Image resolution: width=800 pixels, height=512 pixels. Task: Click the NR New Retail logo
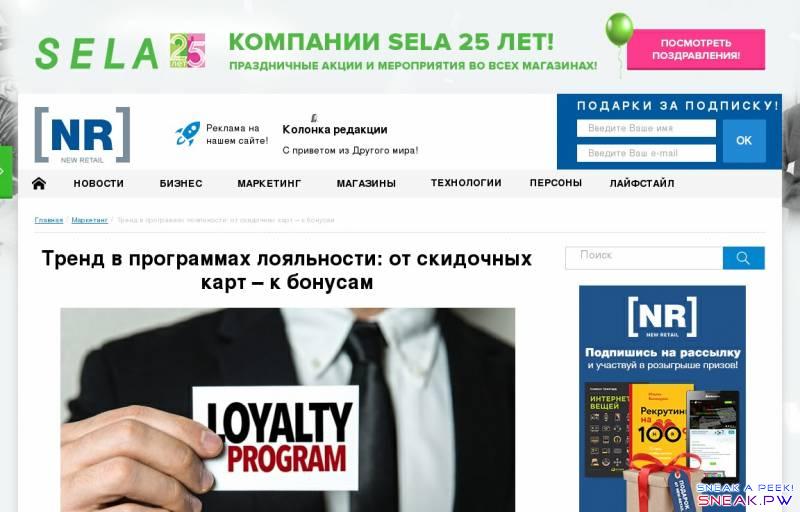pyautogui.click(x=82, y=135)
